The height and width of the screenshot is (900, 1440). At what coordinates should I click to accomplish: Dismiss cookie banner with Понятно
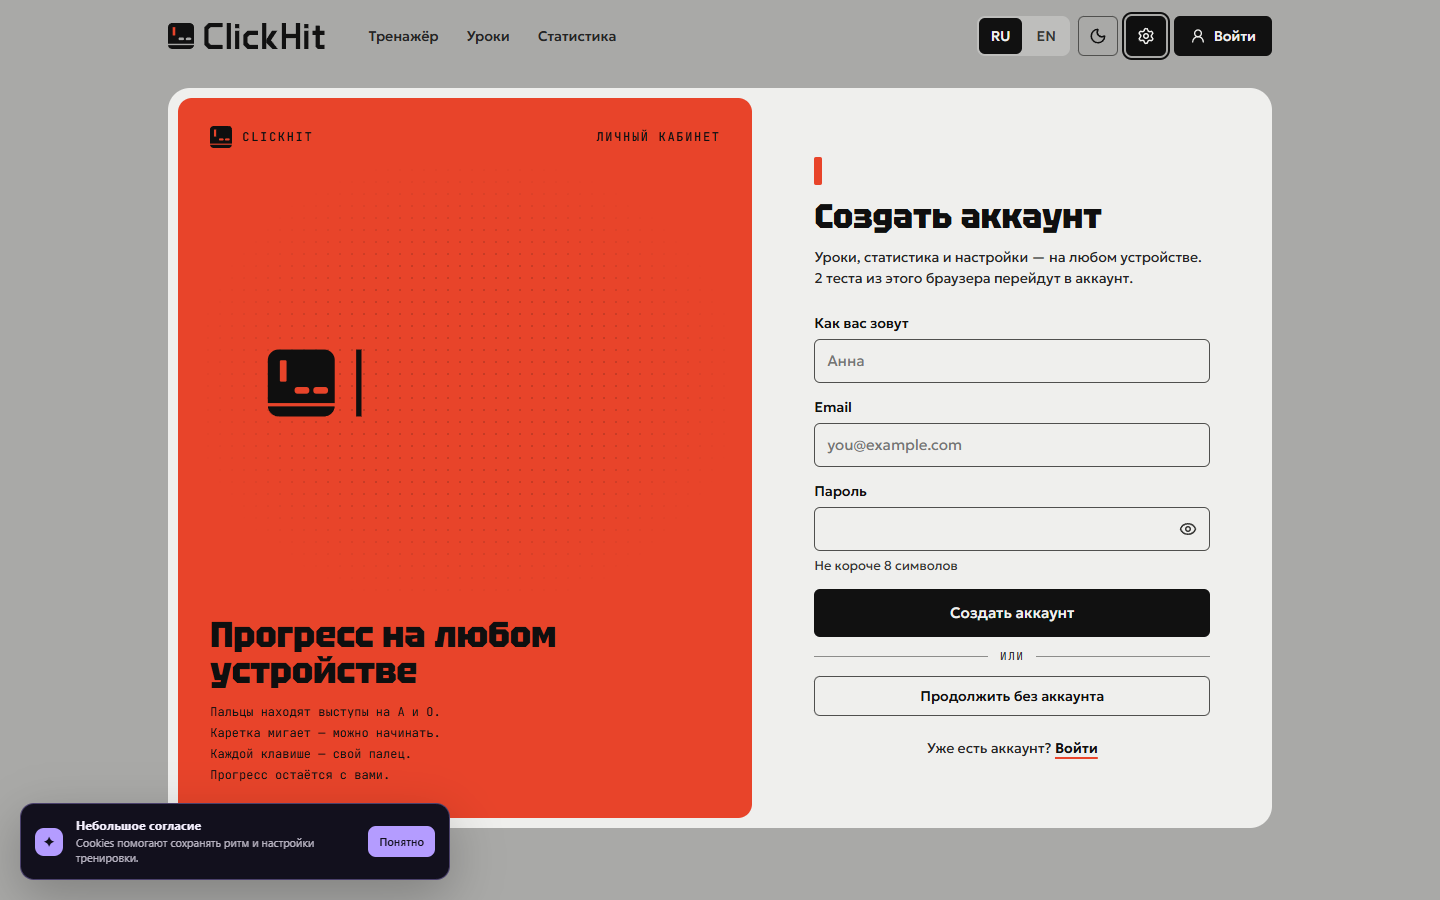coord(401,842)
